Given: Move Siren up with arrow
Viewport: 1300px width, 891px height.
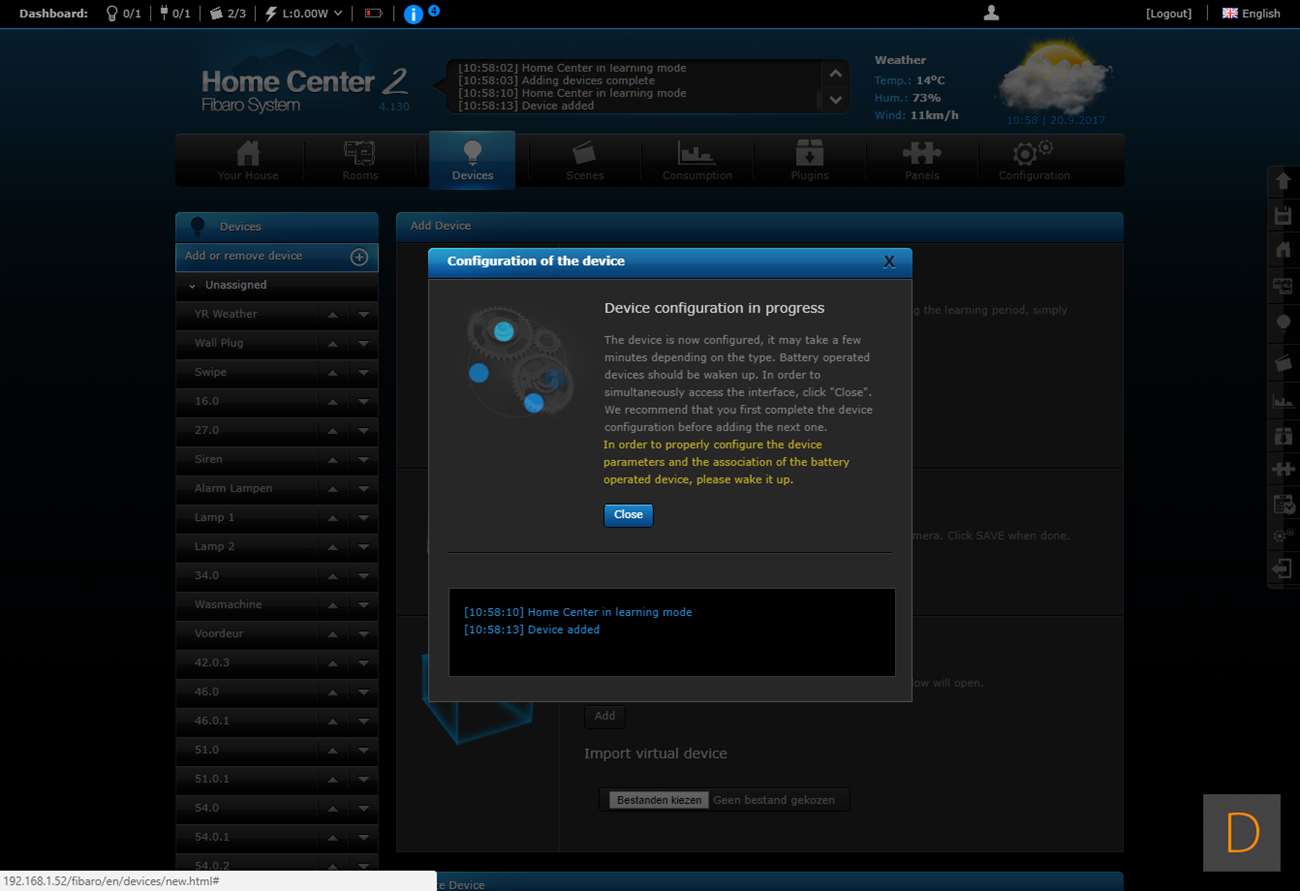Looking at the screenshot, I should [x=332, y=460].
